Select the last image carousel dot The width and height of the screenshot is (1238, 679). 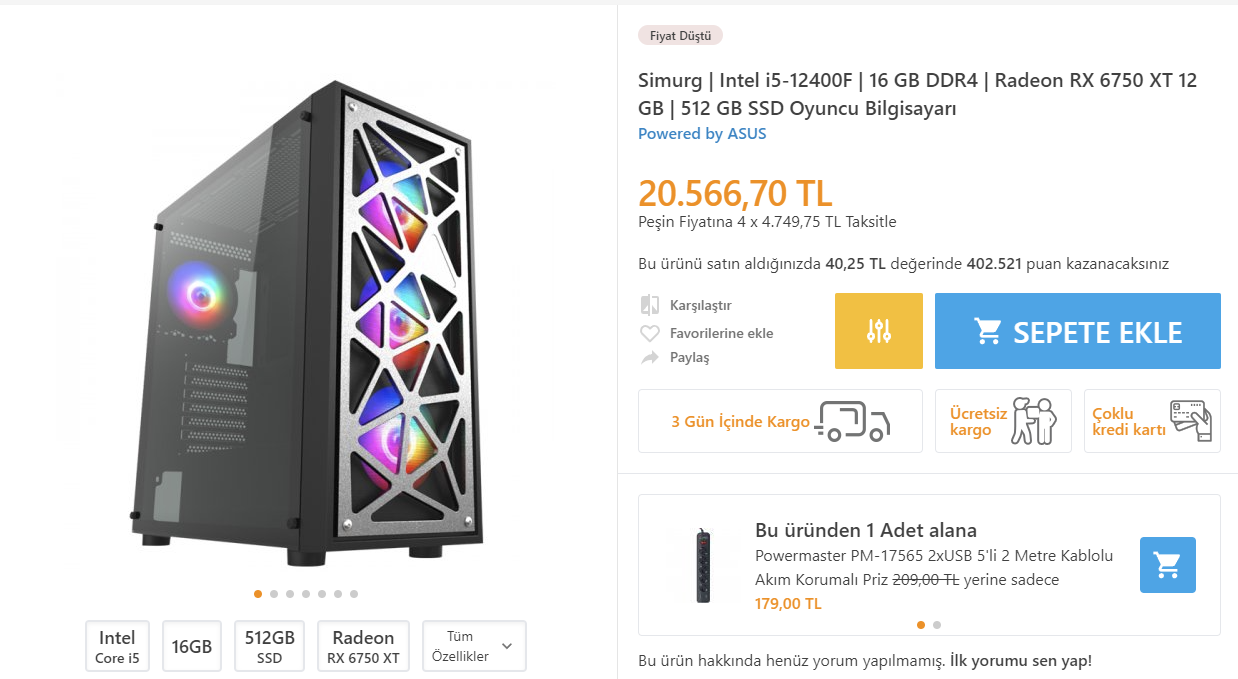coord(354,594)
